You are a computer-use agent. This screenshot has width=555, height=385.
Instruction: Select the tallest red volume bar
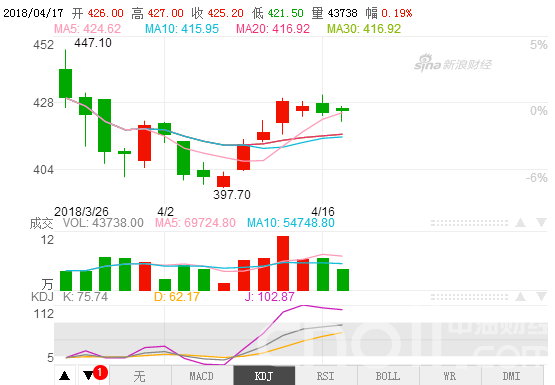pos(283,263)
